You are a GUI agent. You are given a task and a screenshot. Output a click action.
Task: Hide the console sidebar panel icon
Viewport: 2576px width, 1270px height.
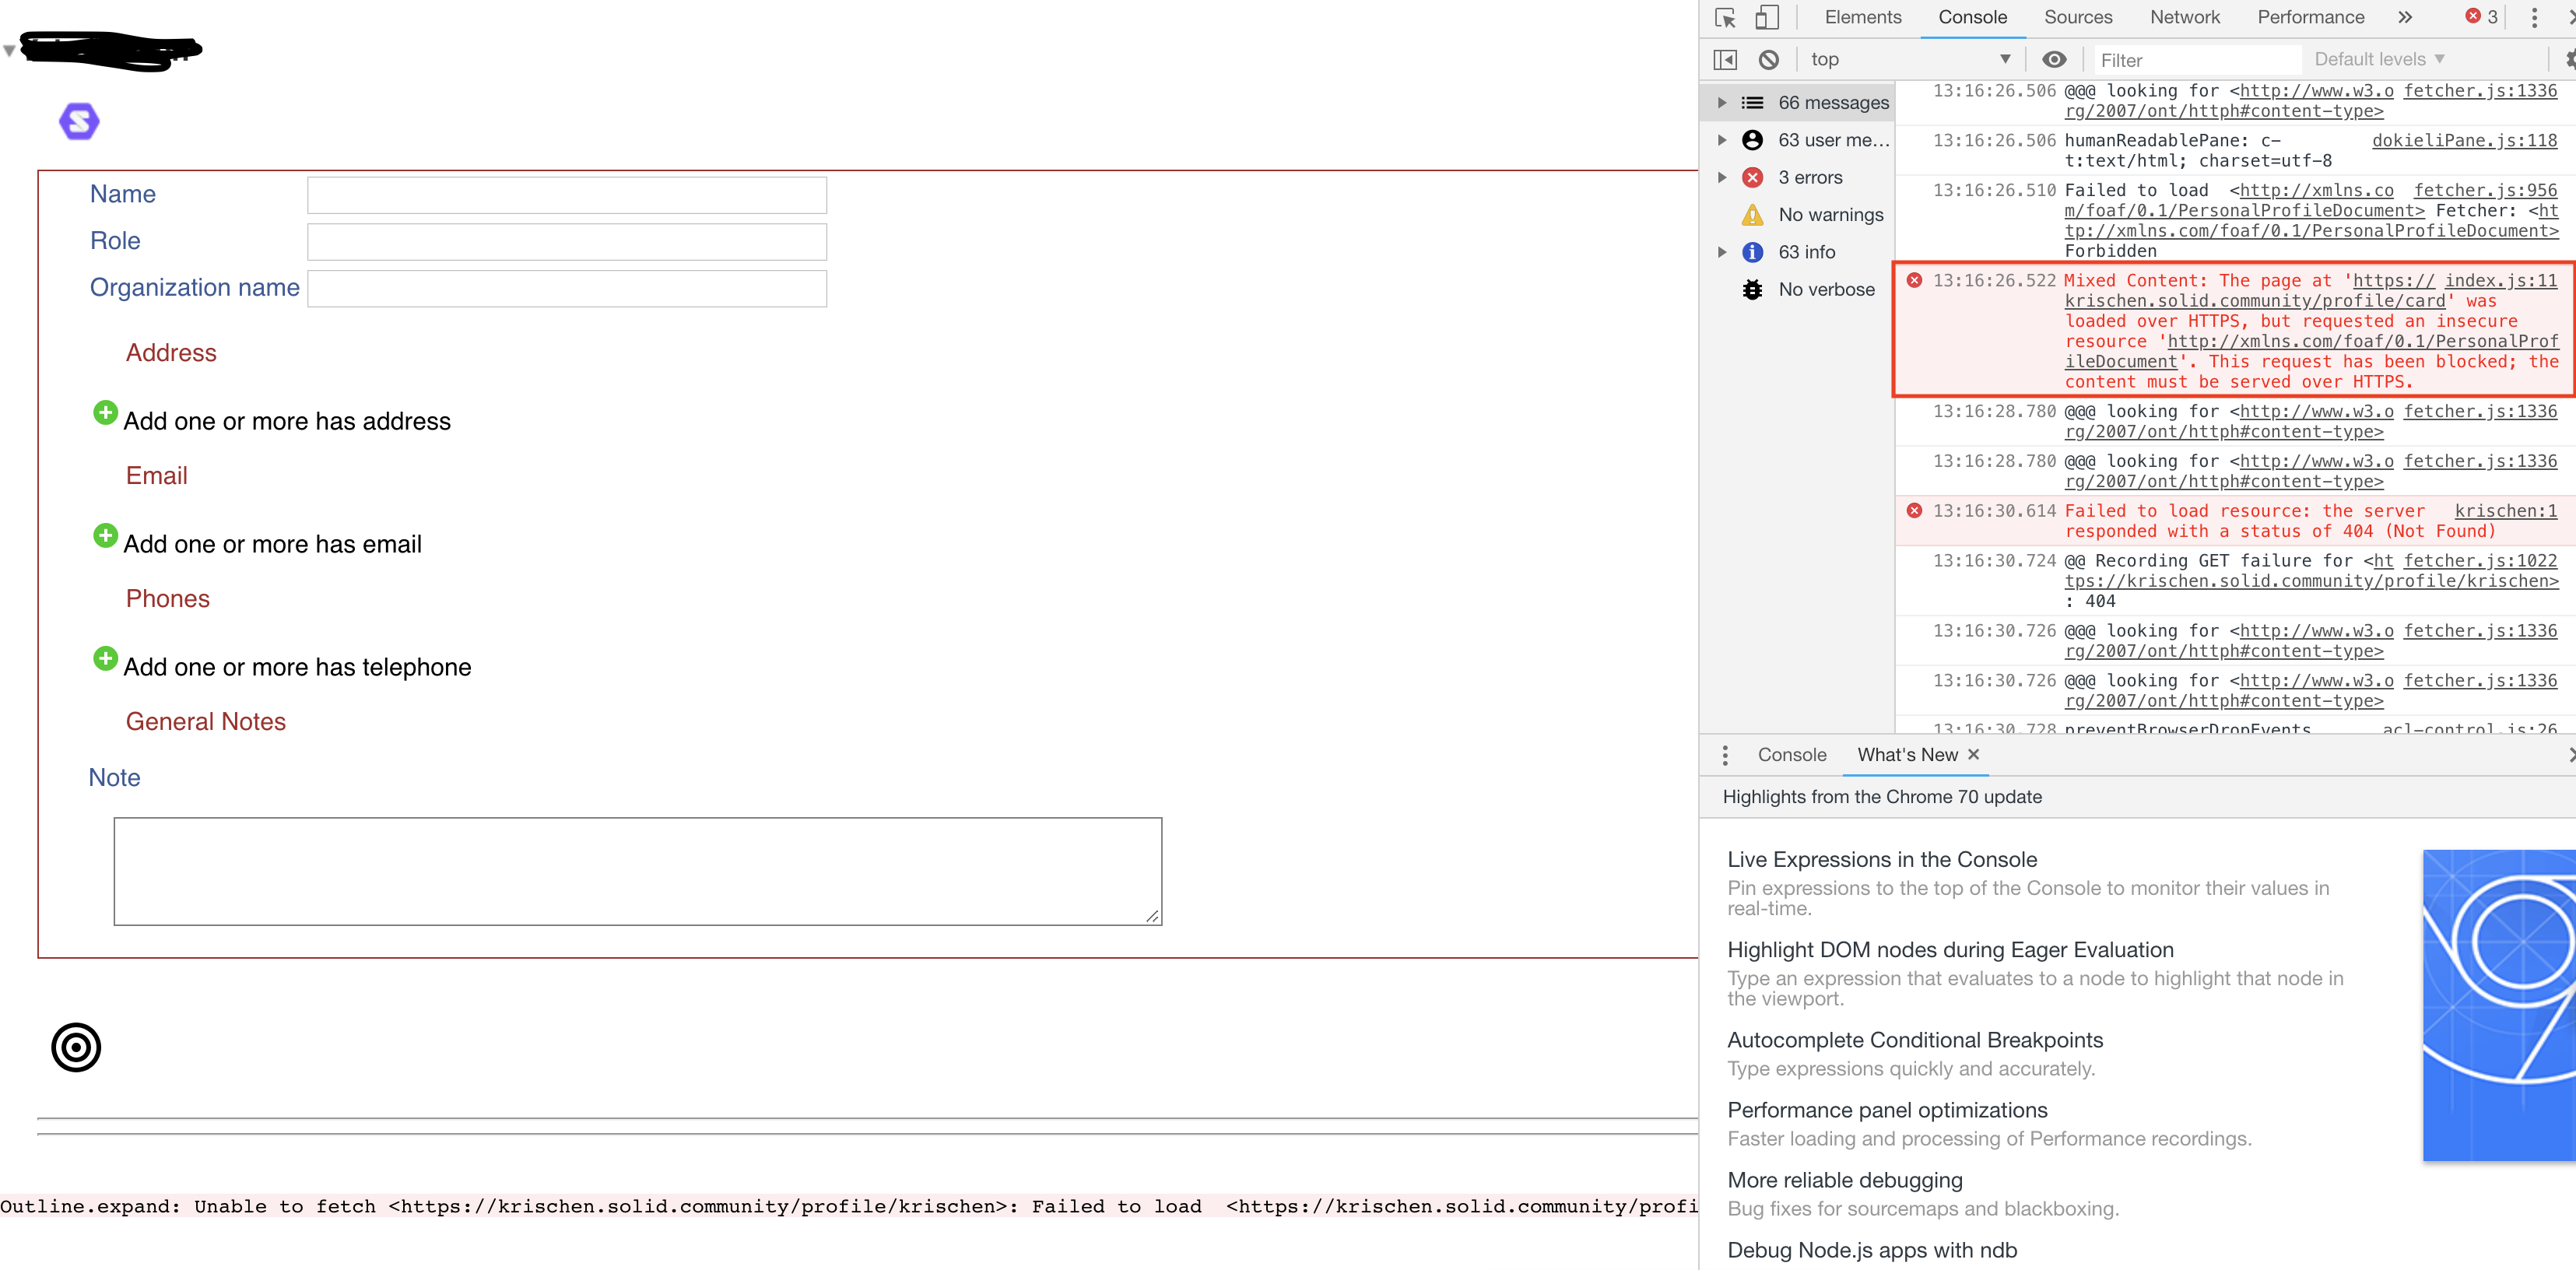click(1725, 60)
